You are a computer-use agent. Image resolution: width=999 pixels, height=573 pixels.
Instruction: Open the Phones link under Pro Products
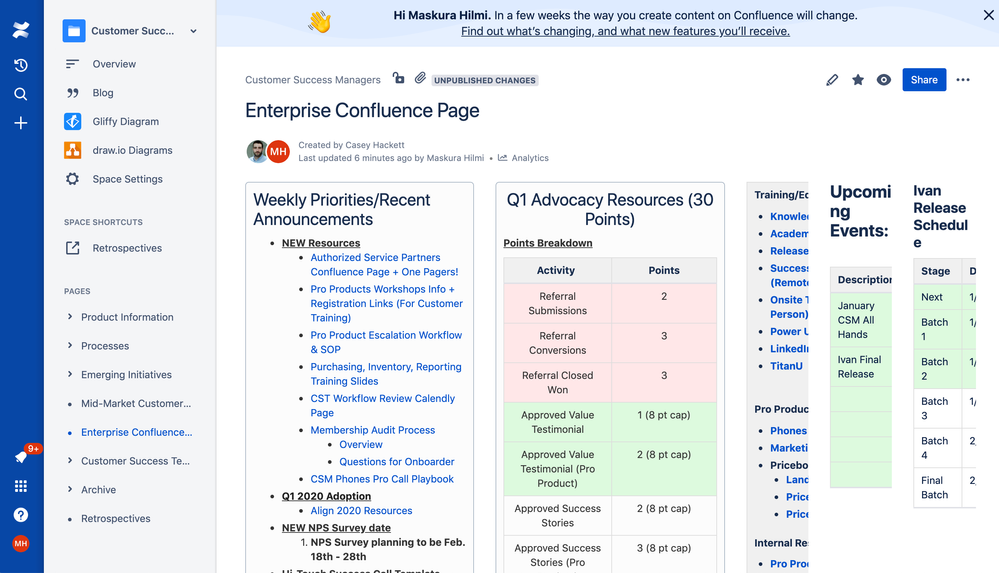pos(788,431)
